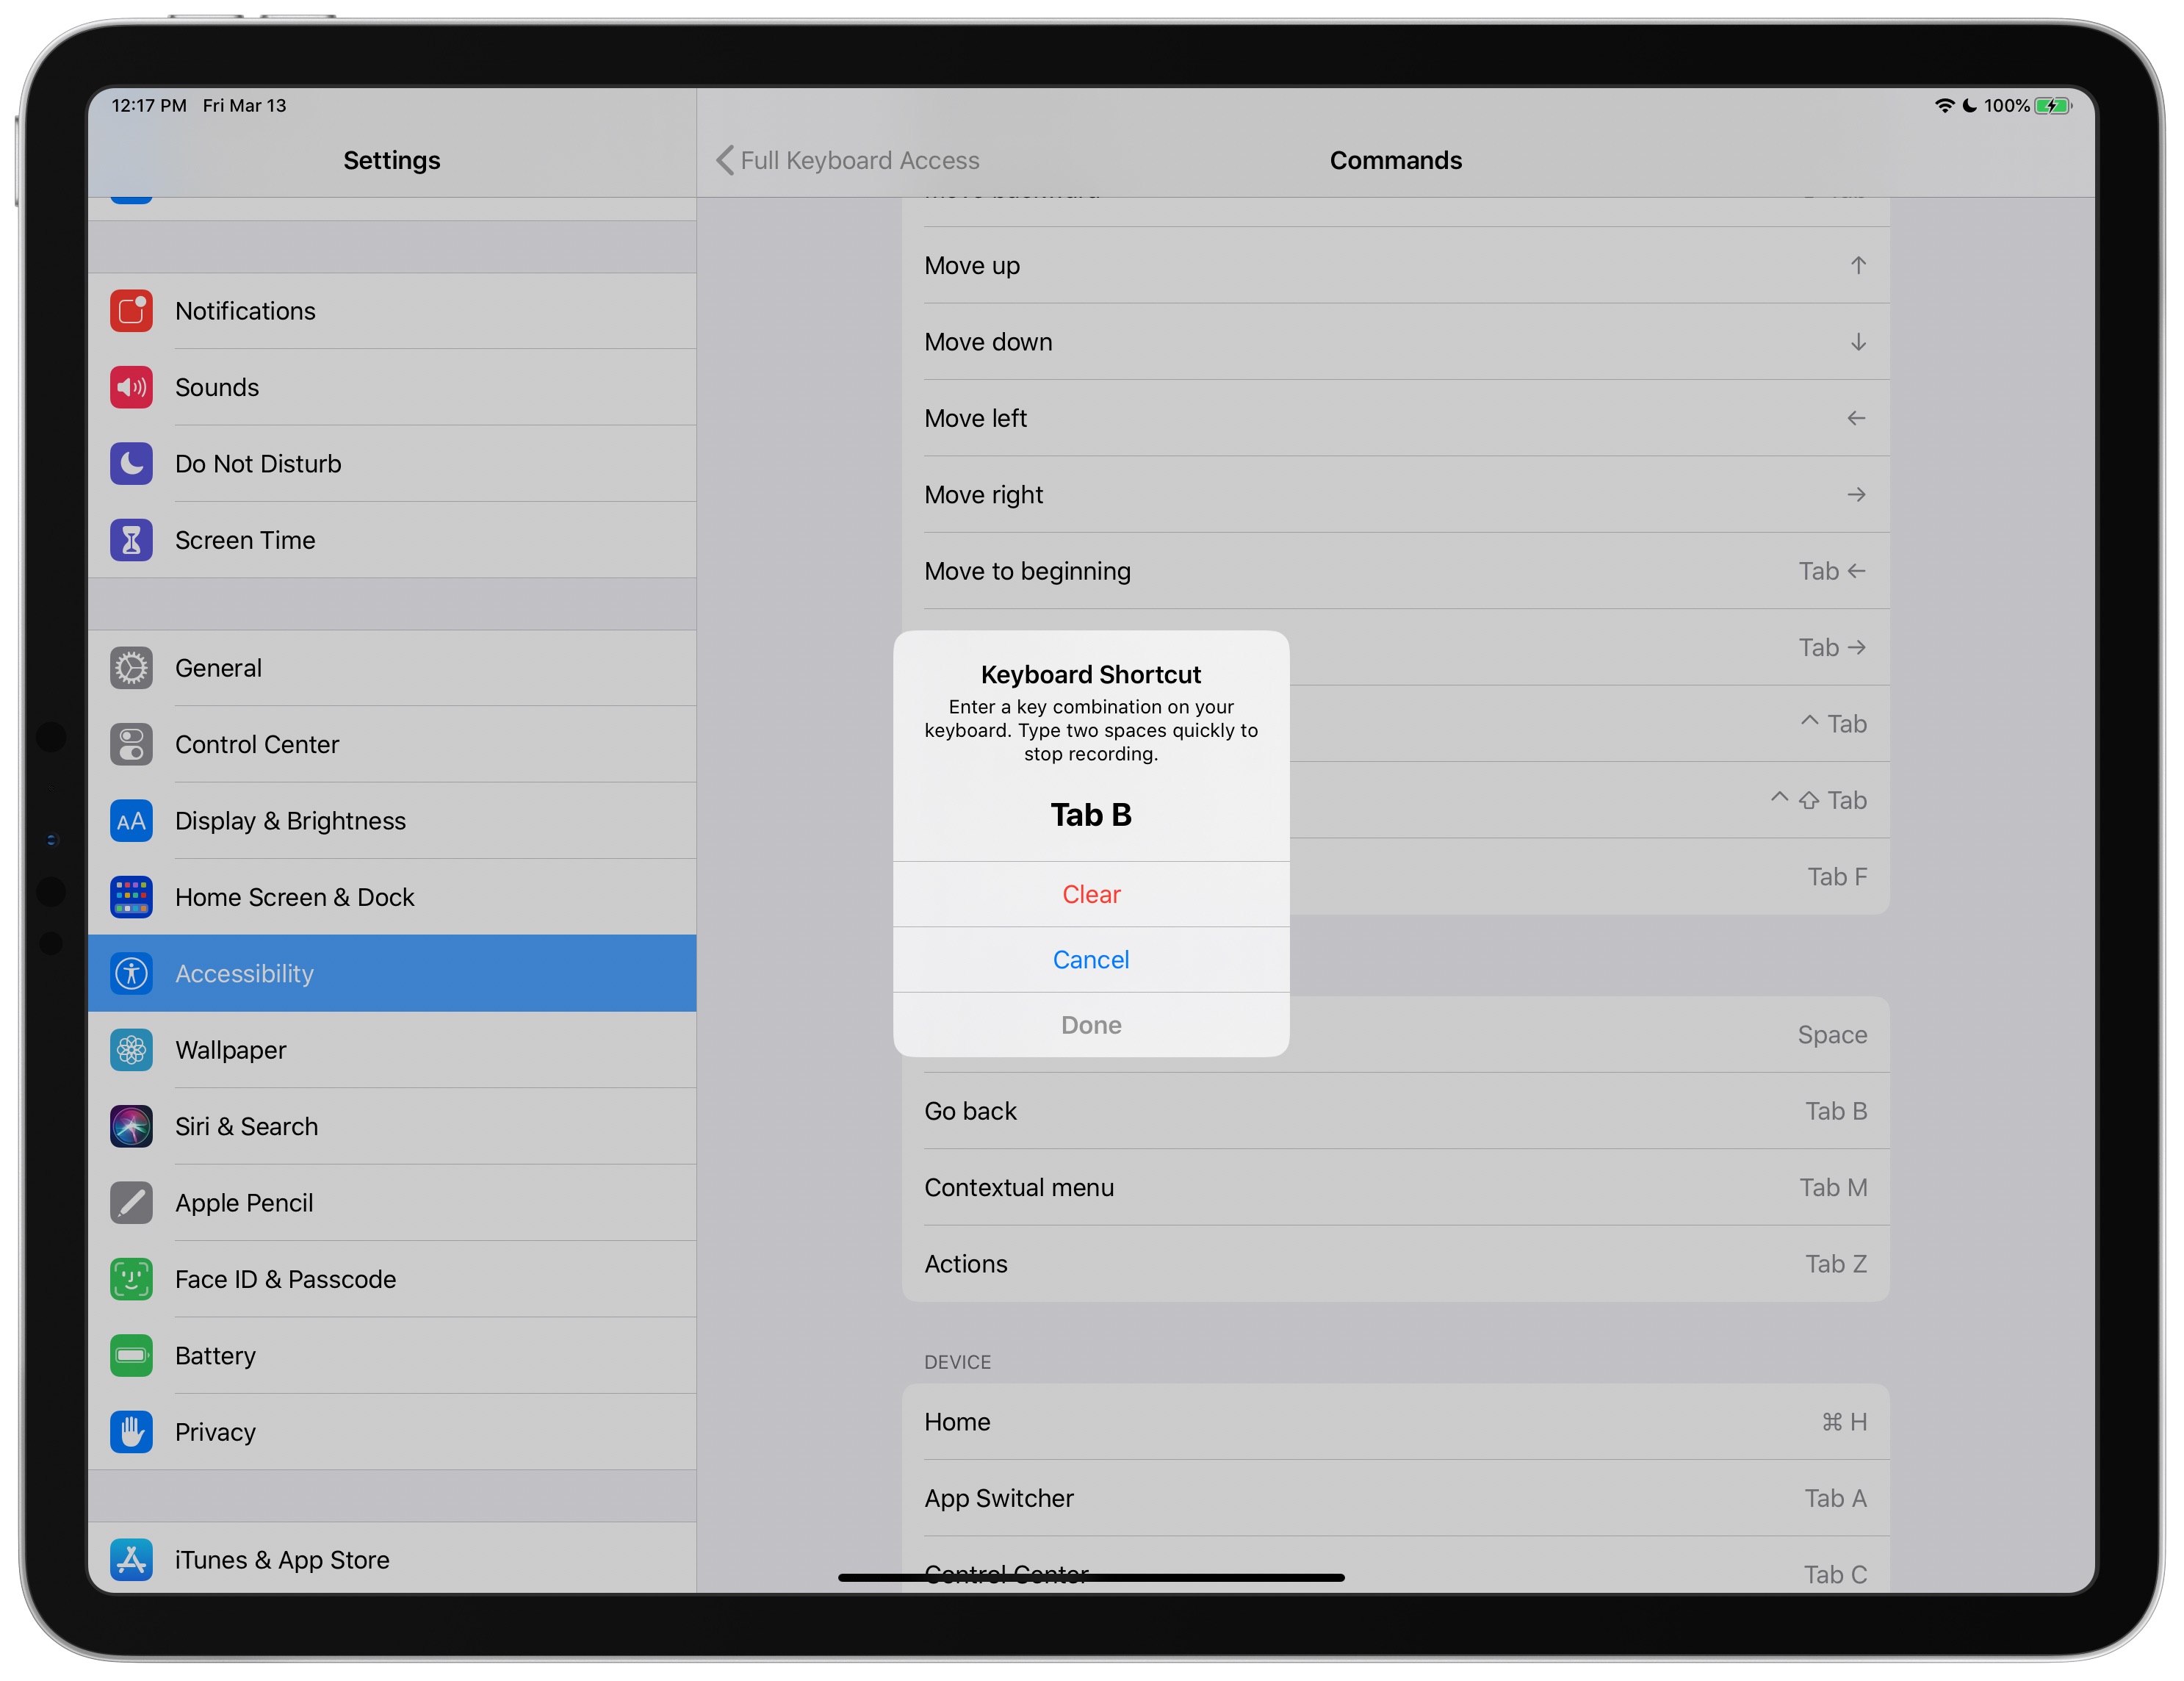The width and height of the screenshot is (2184, 1681).
Task: Click Cancel in Keyboard Shortcut dialog
Action: click(x=1091, y=960)
